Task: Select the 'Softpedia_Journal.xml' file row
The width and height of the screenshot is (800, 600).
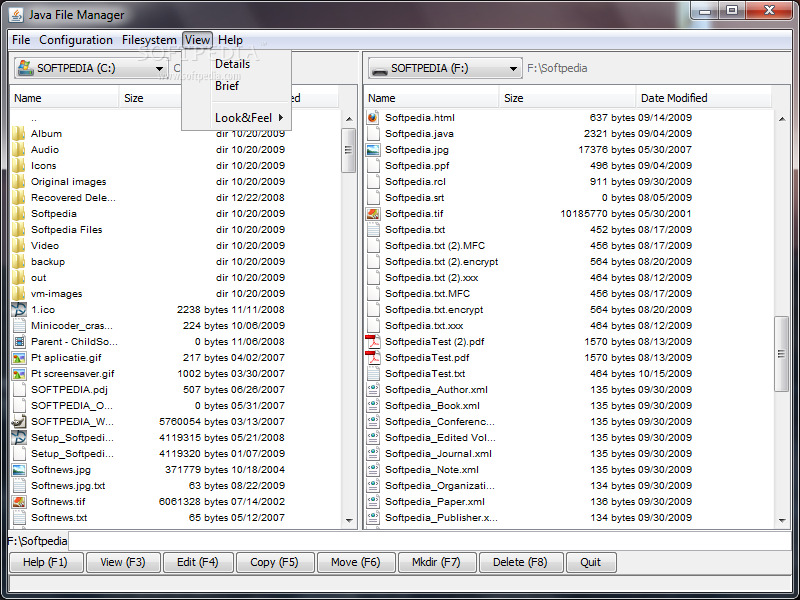Action: point(568,454)
